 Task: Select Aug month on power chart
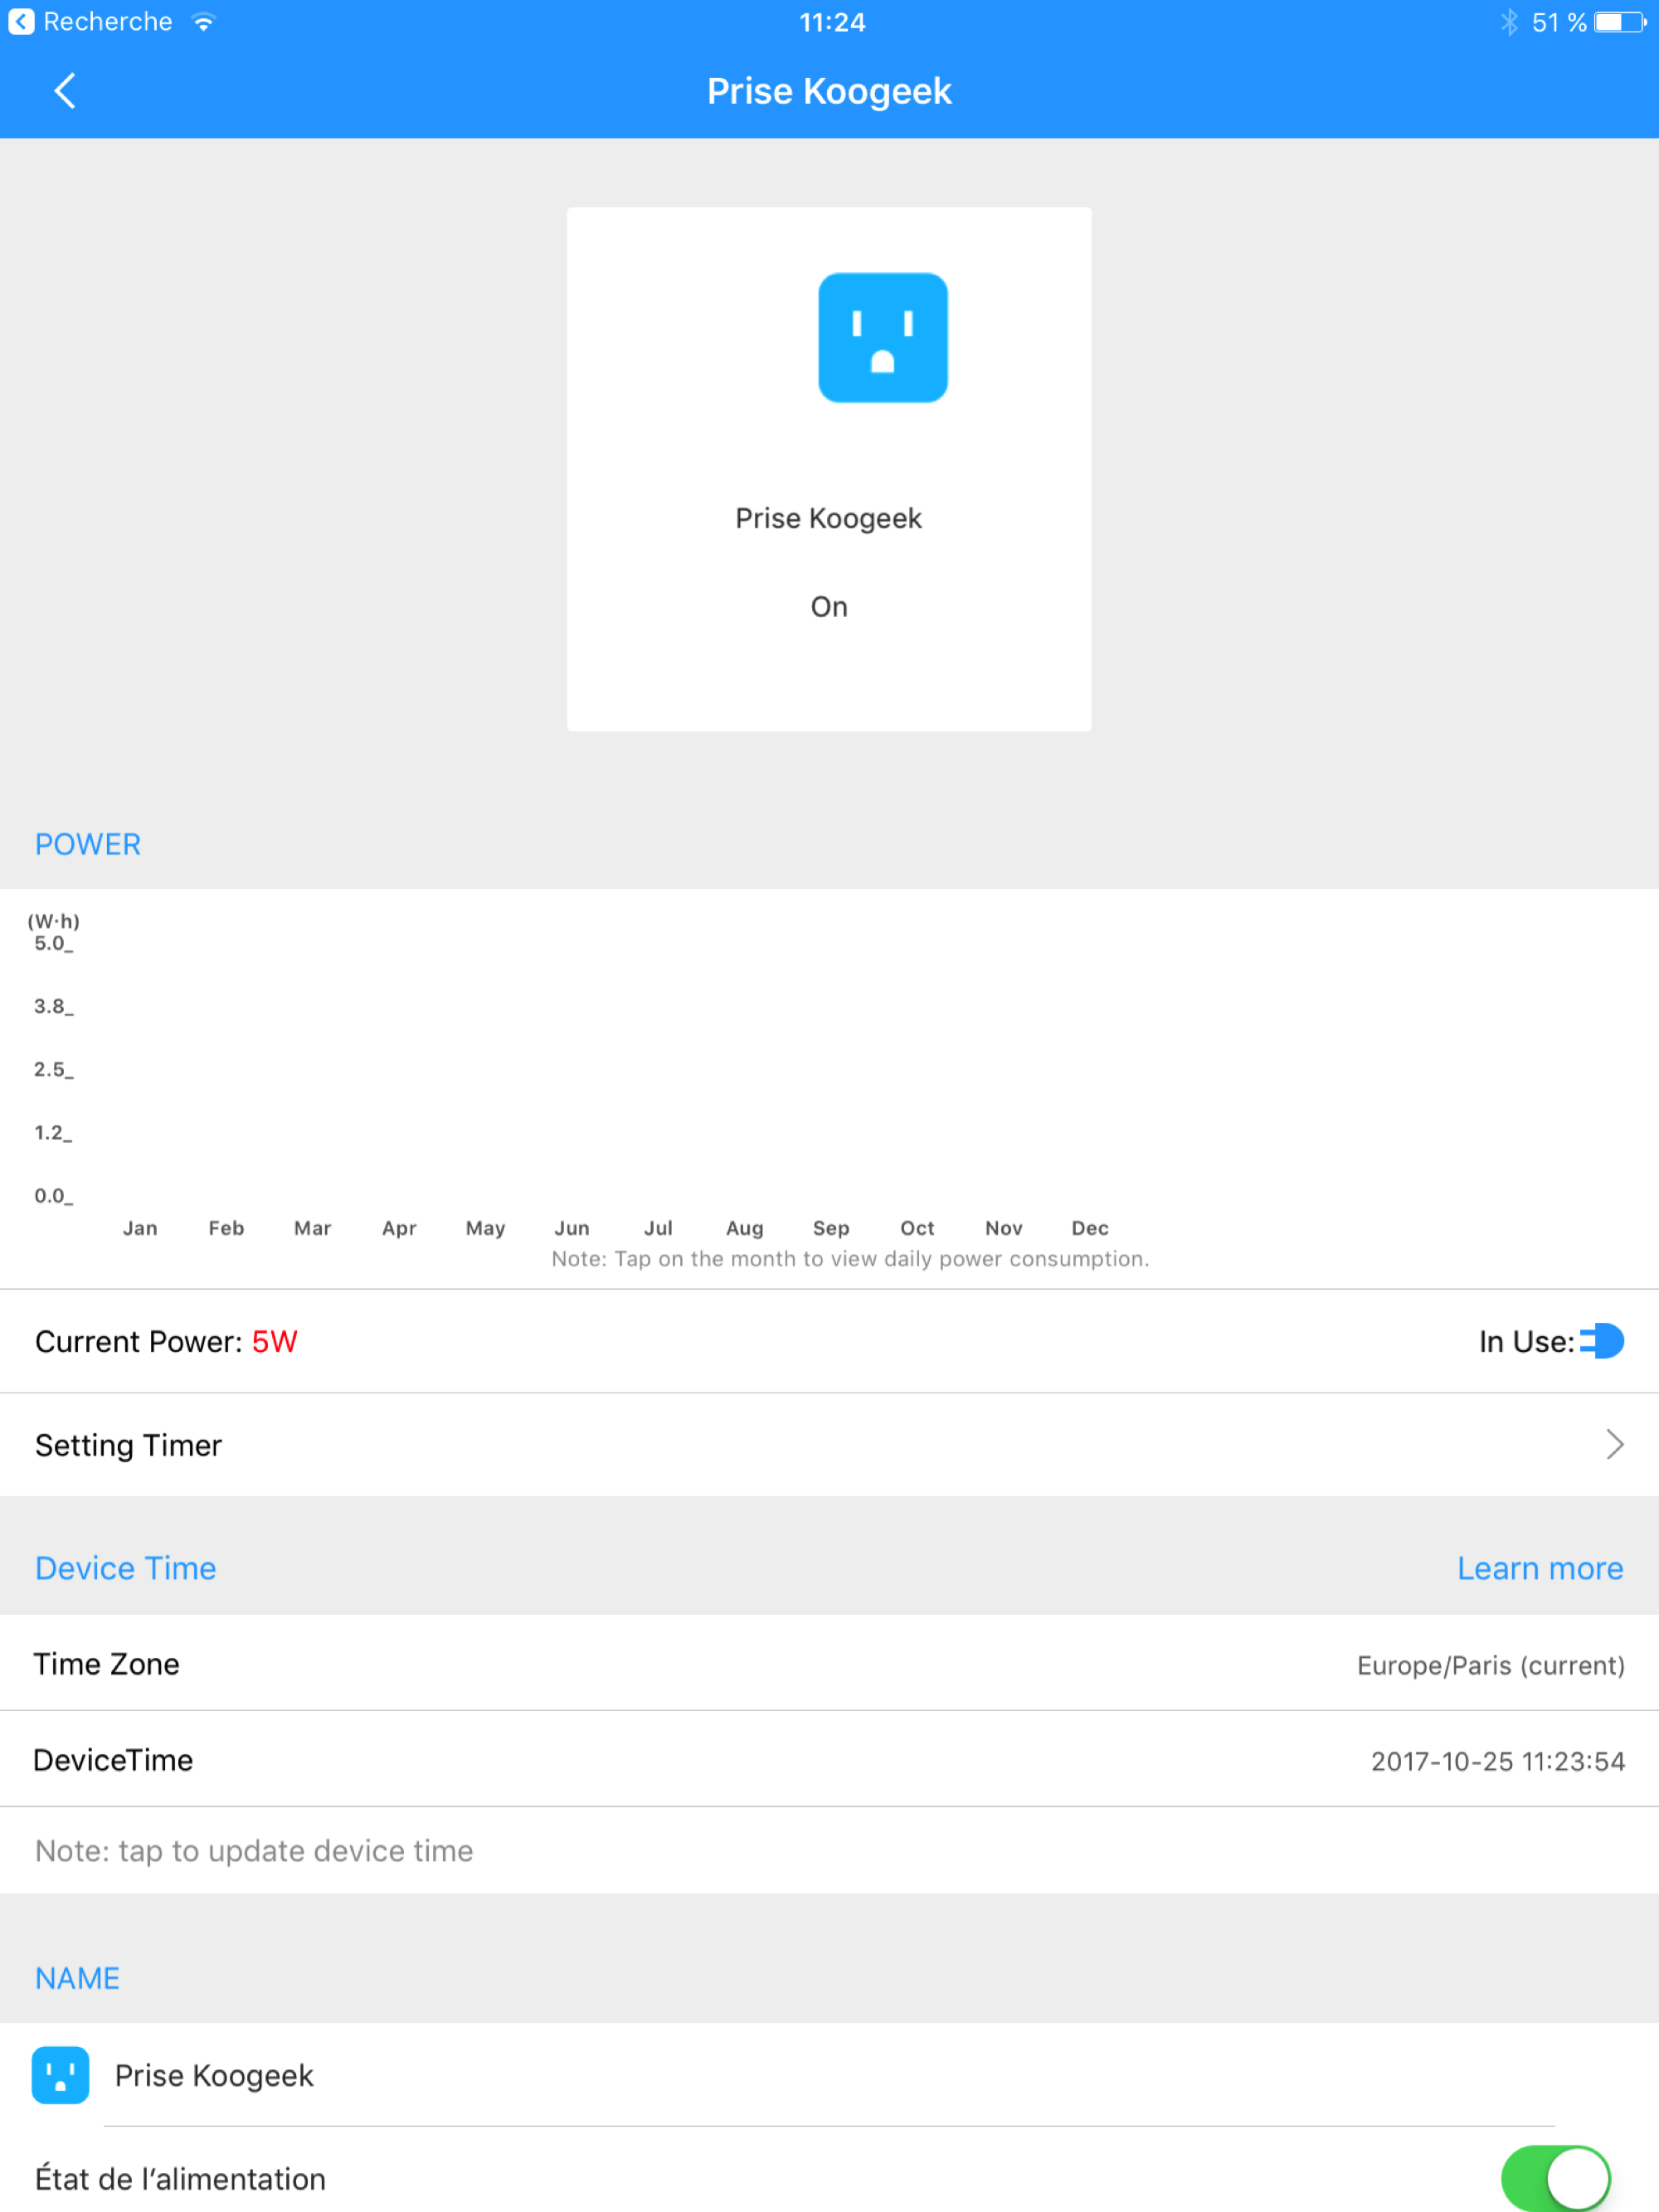point(745,1228)
